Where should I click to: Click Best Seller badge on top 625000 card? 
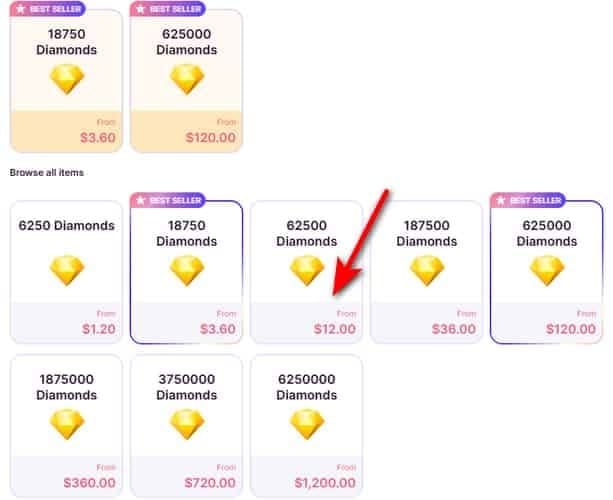[166, 7]
